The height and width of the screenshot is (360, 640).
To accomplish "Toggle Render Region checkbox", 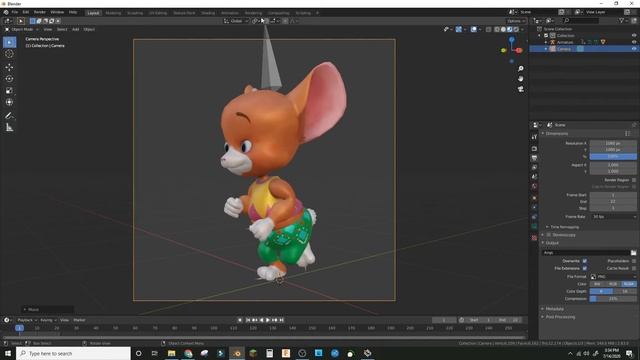I will point(634,180).
